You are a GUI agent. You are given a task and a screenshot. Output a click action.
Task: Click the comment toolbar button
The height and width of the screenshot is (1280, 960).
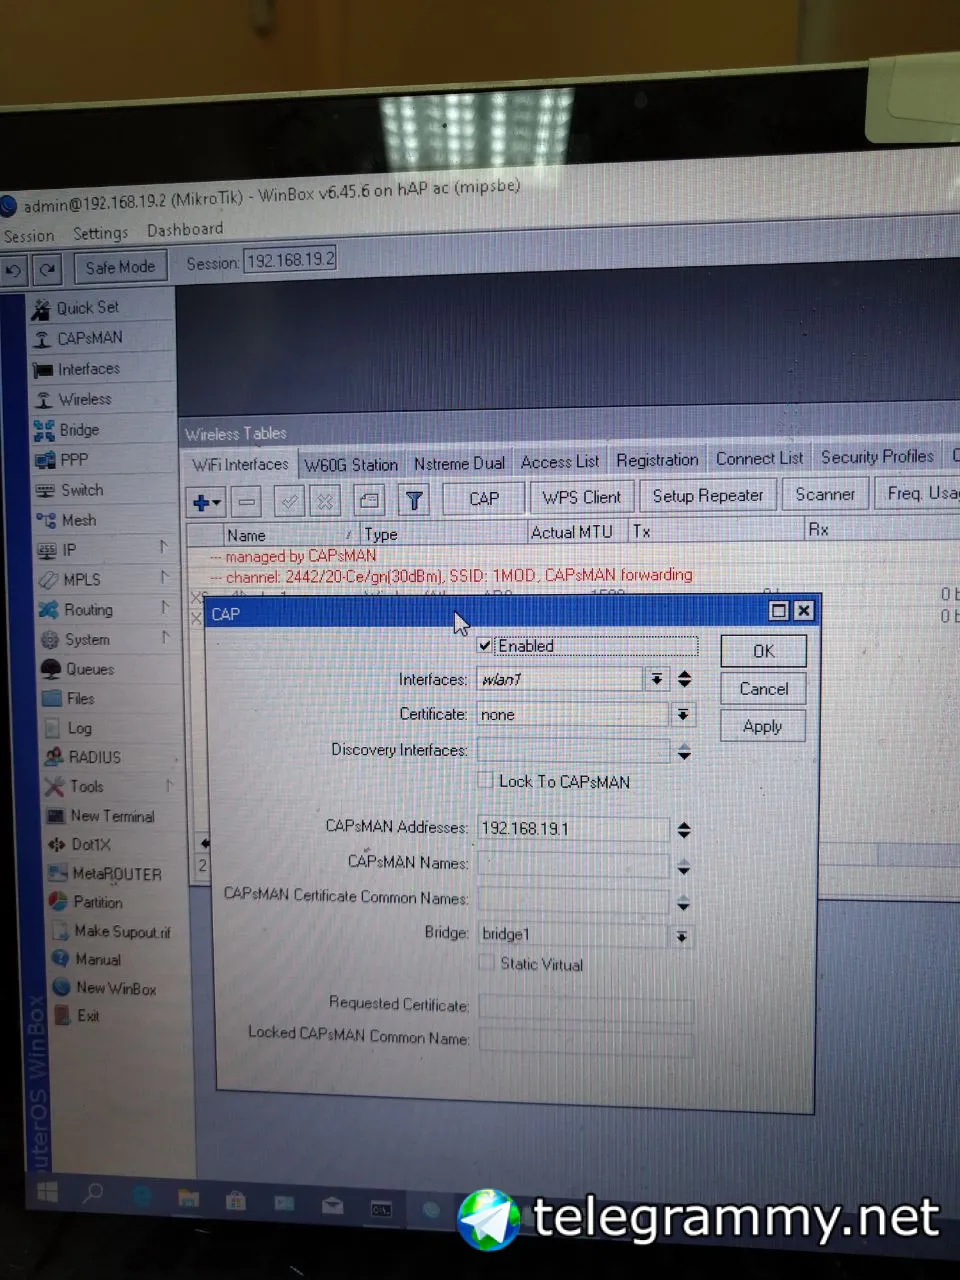369,501
